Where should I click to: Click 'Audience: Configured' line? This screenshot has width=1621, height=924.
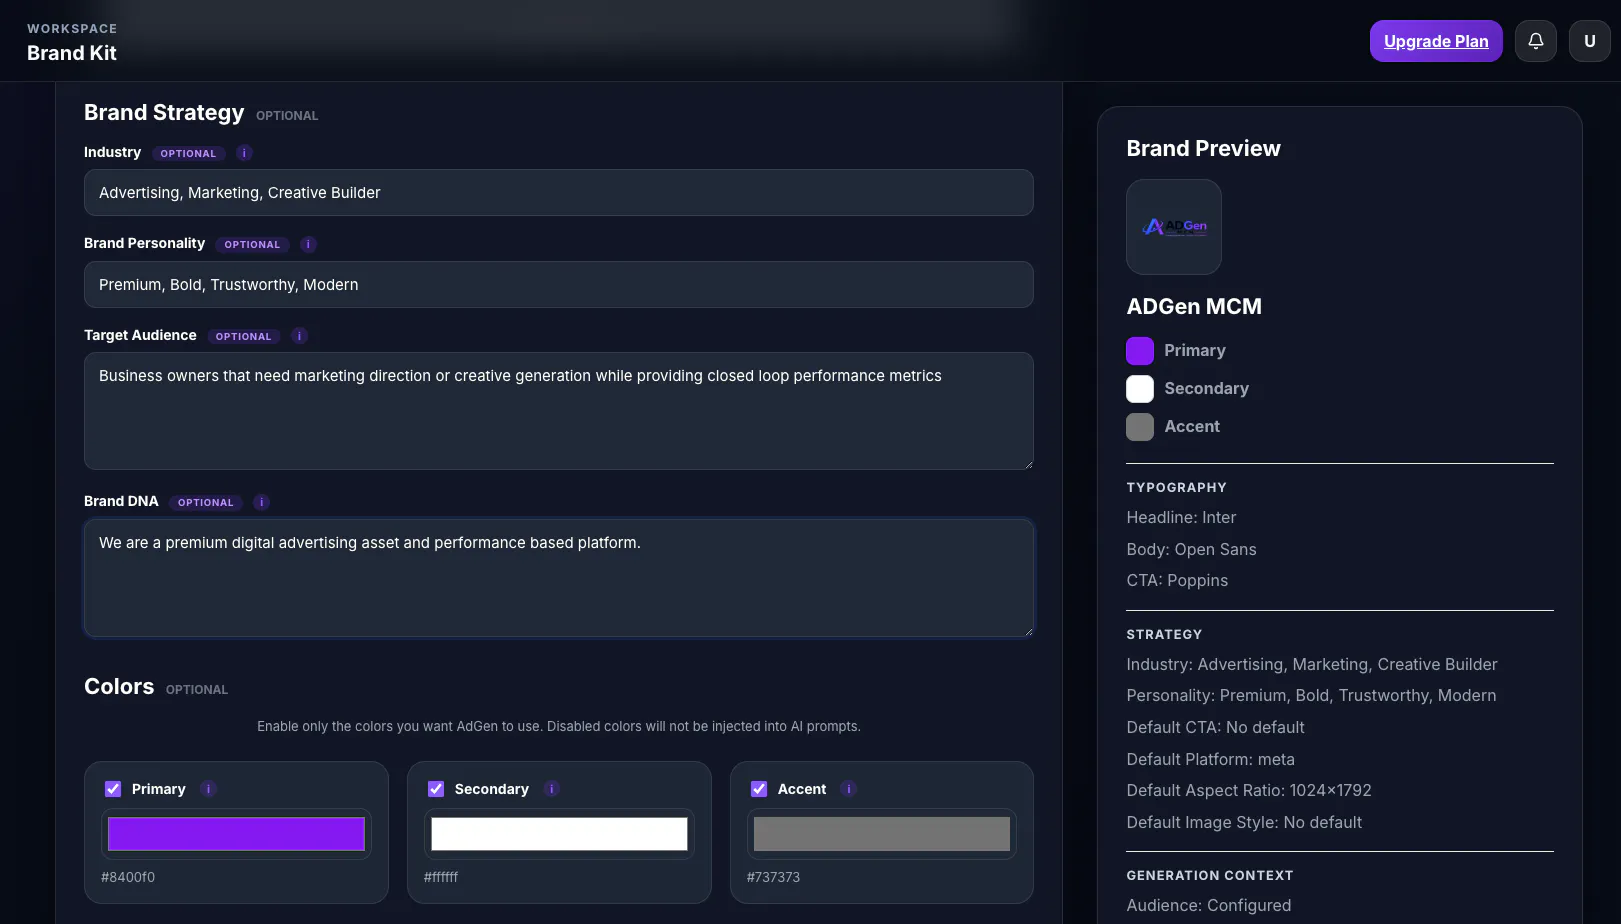coord(1209,905)
